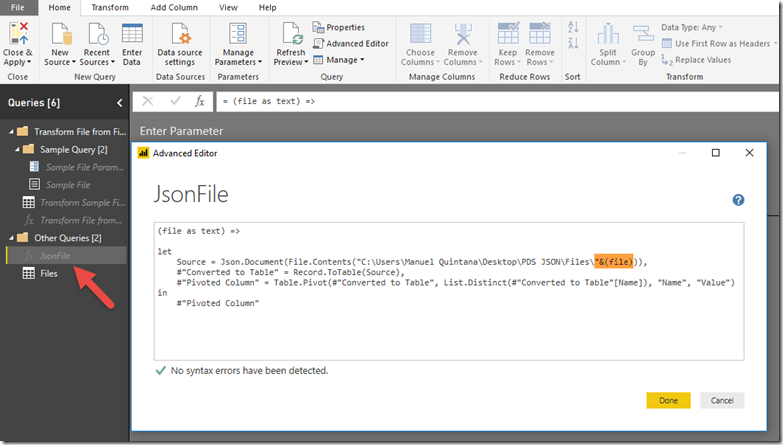Click the Choose Columns icon

[x=420, y=34]
